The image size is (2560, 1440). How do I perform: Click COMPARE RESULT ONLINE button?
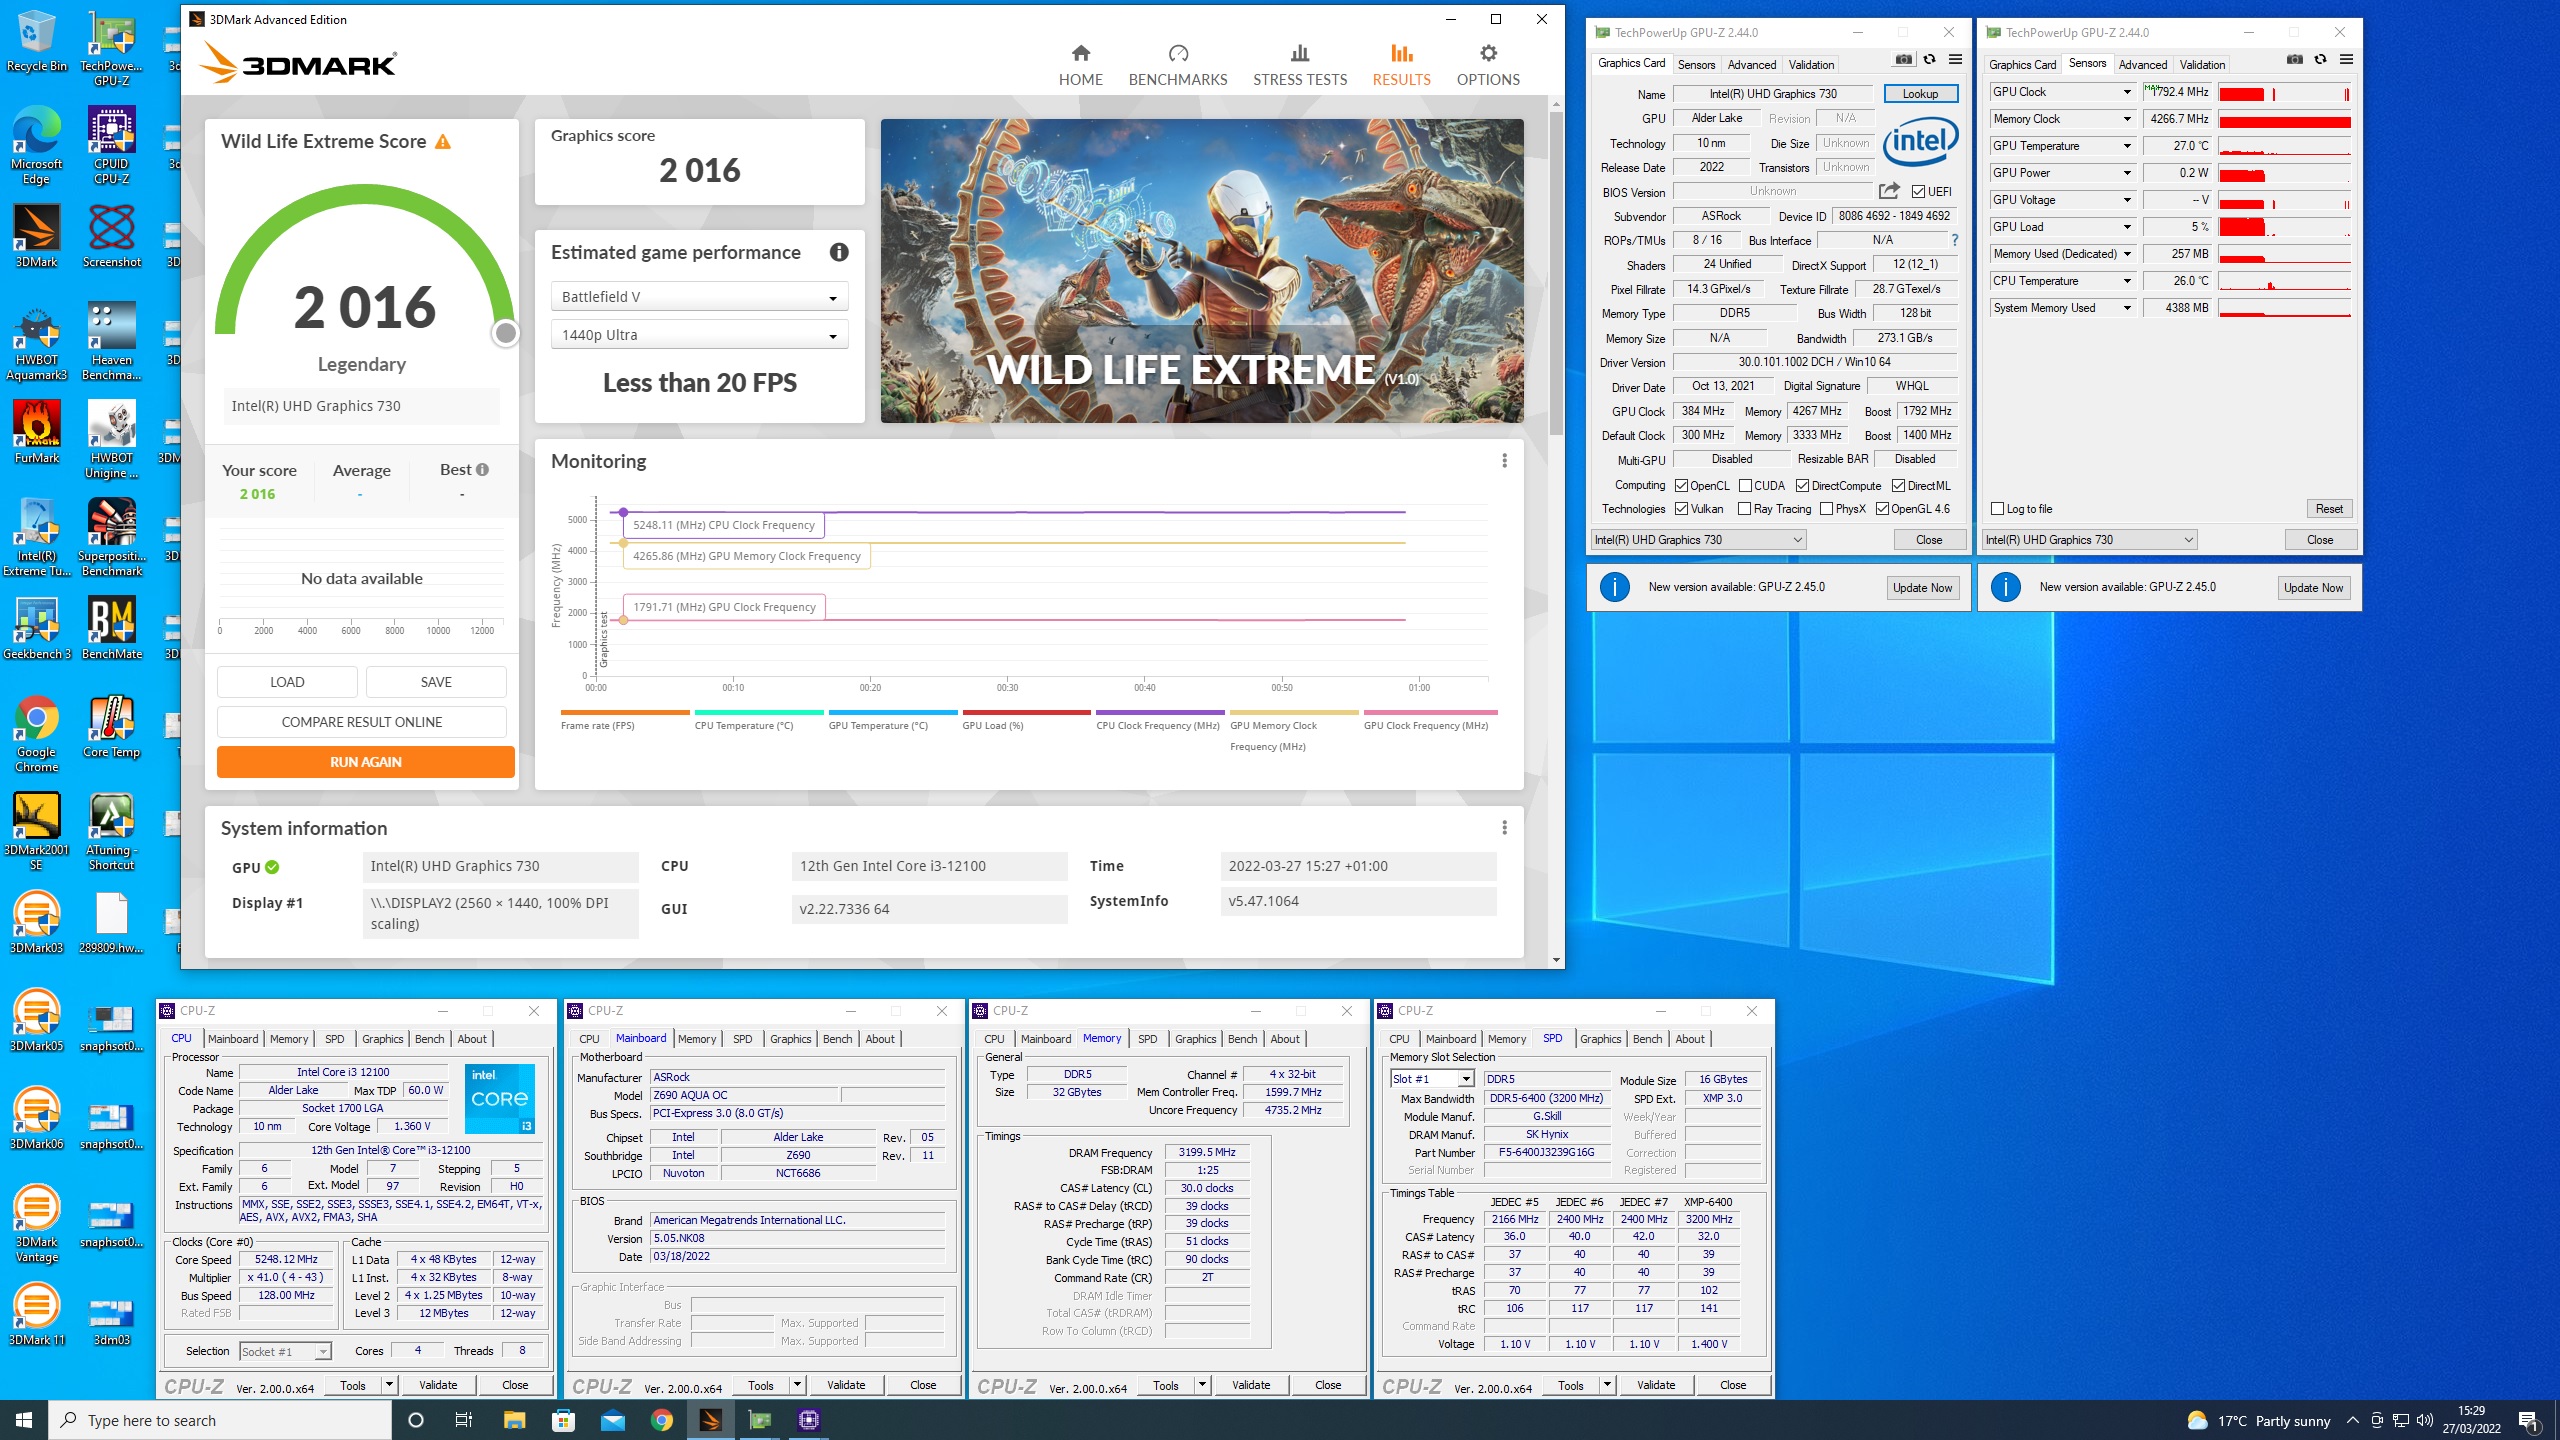[x=361, y=722]
